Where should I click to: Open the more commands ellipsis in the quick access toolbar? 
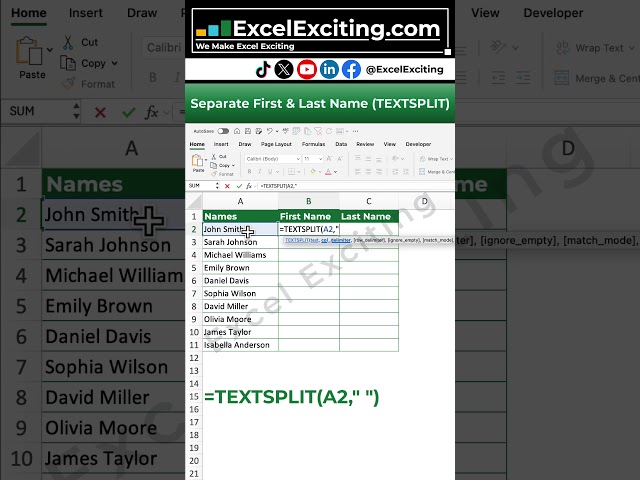(356, 131)
